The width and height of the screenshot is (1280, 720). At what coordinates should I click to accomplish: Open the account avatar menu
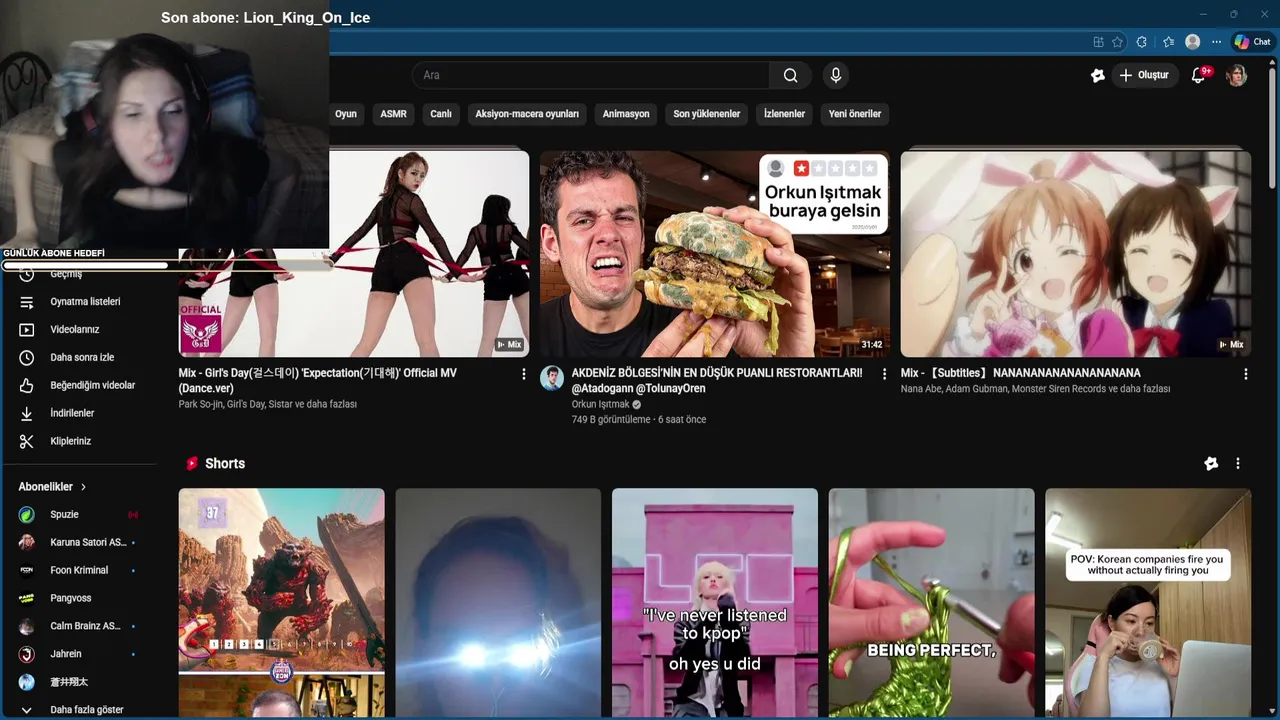click(x=1237, y=75)
